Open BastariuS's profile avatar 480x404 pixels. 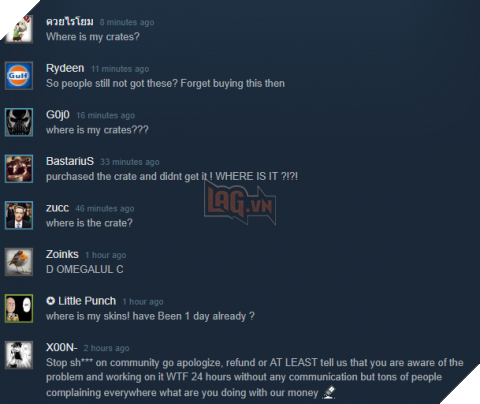coord(19,169)
